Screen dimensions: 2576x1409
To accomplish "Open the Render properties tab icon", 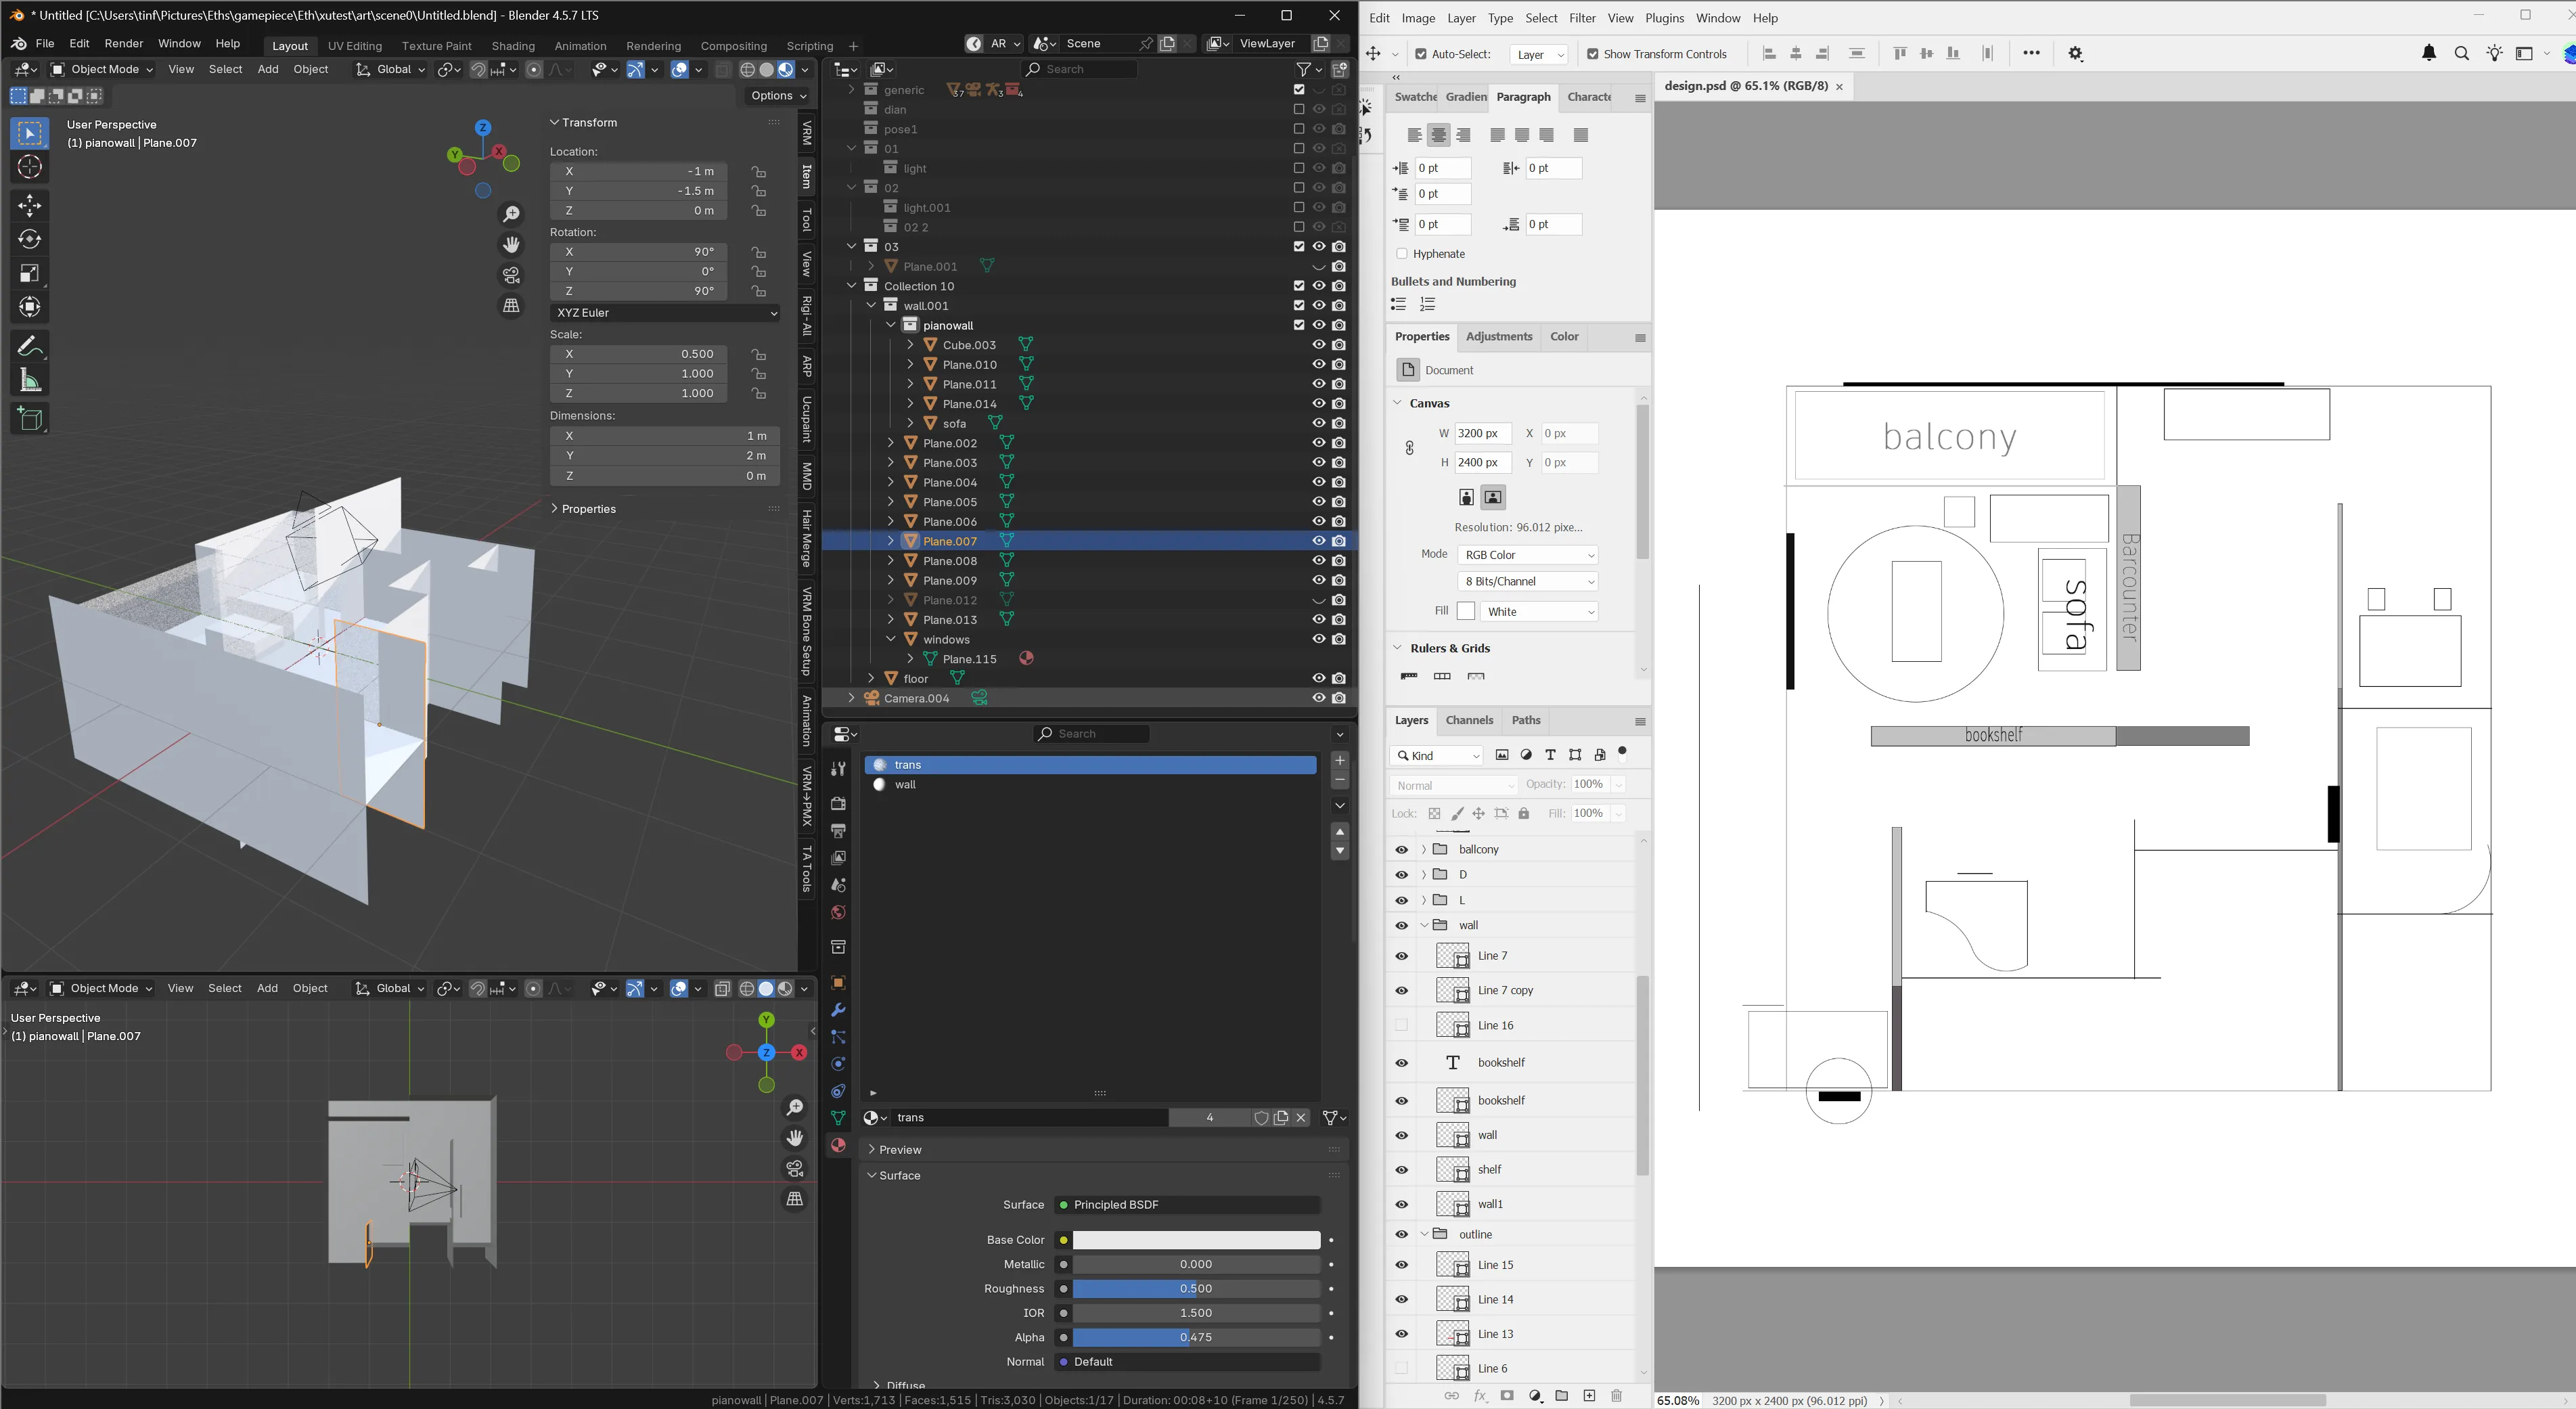I will 838,804.
